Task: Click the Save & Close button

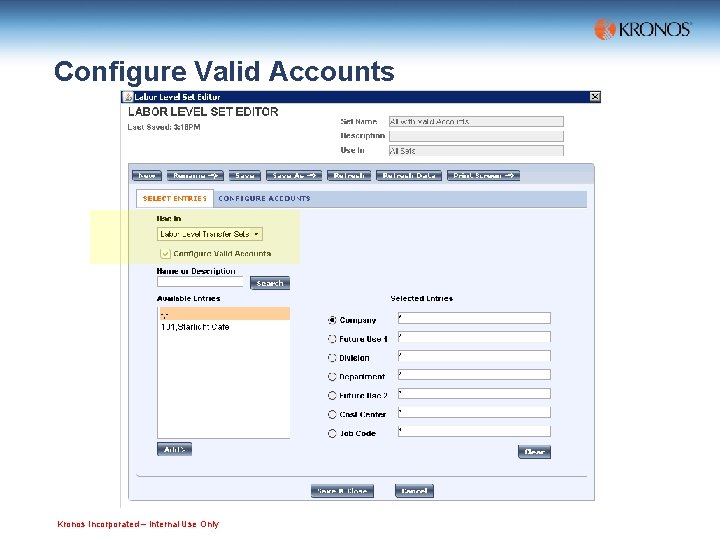Action: 343,491
